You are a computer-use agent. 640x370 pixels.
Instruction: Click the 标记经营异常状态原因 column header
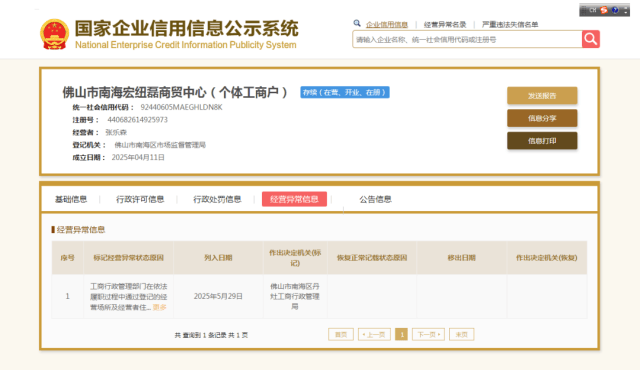[x=129, y=258]
